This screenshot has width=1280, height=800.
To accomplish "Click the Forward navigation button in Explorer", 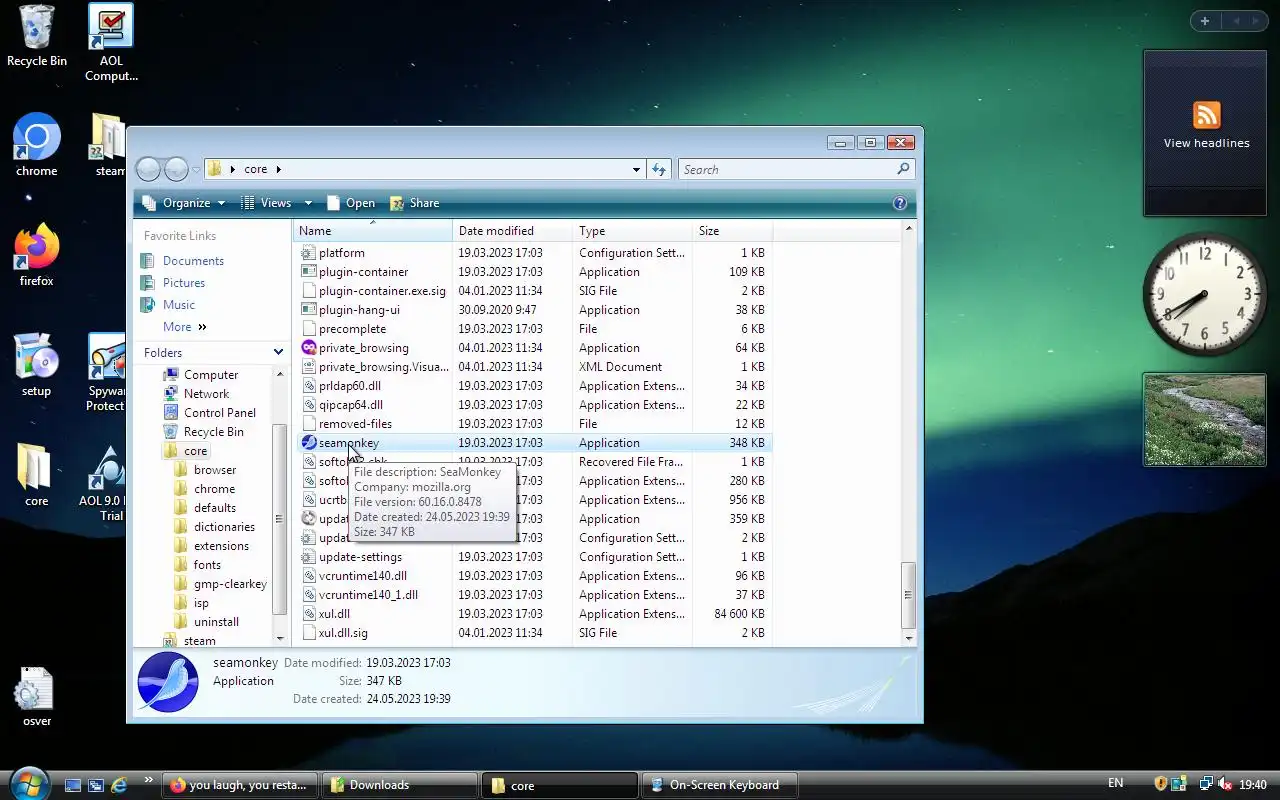I will coord(176,169).
